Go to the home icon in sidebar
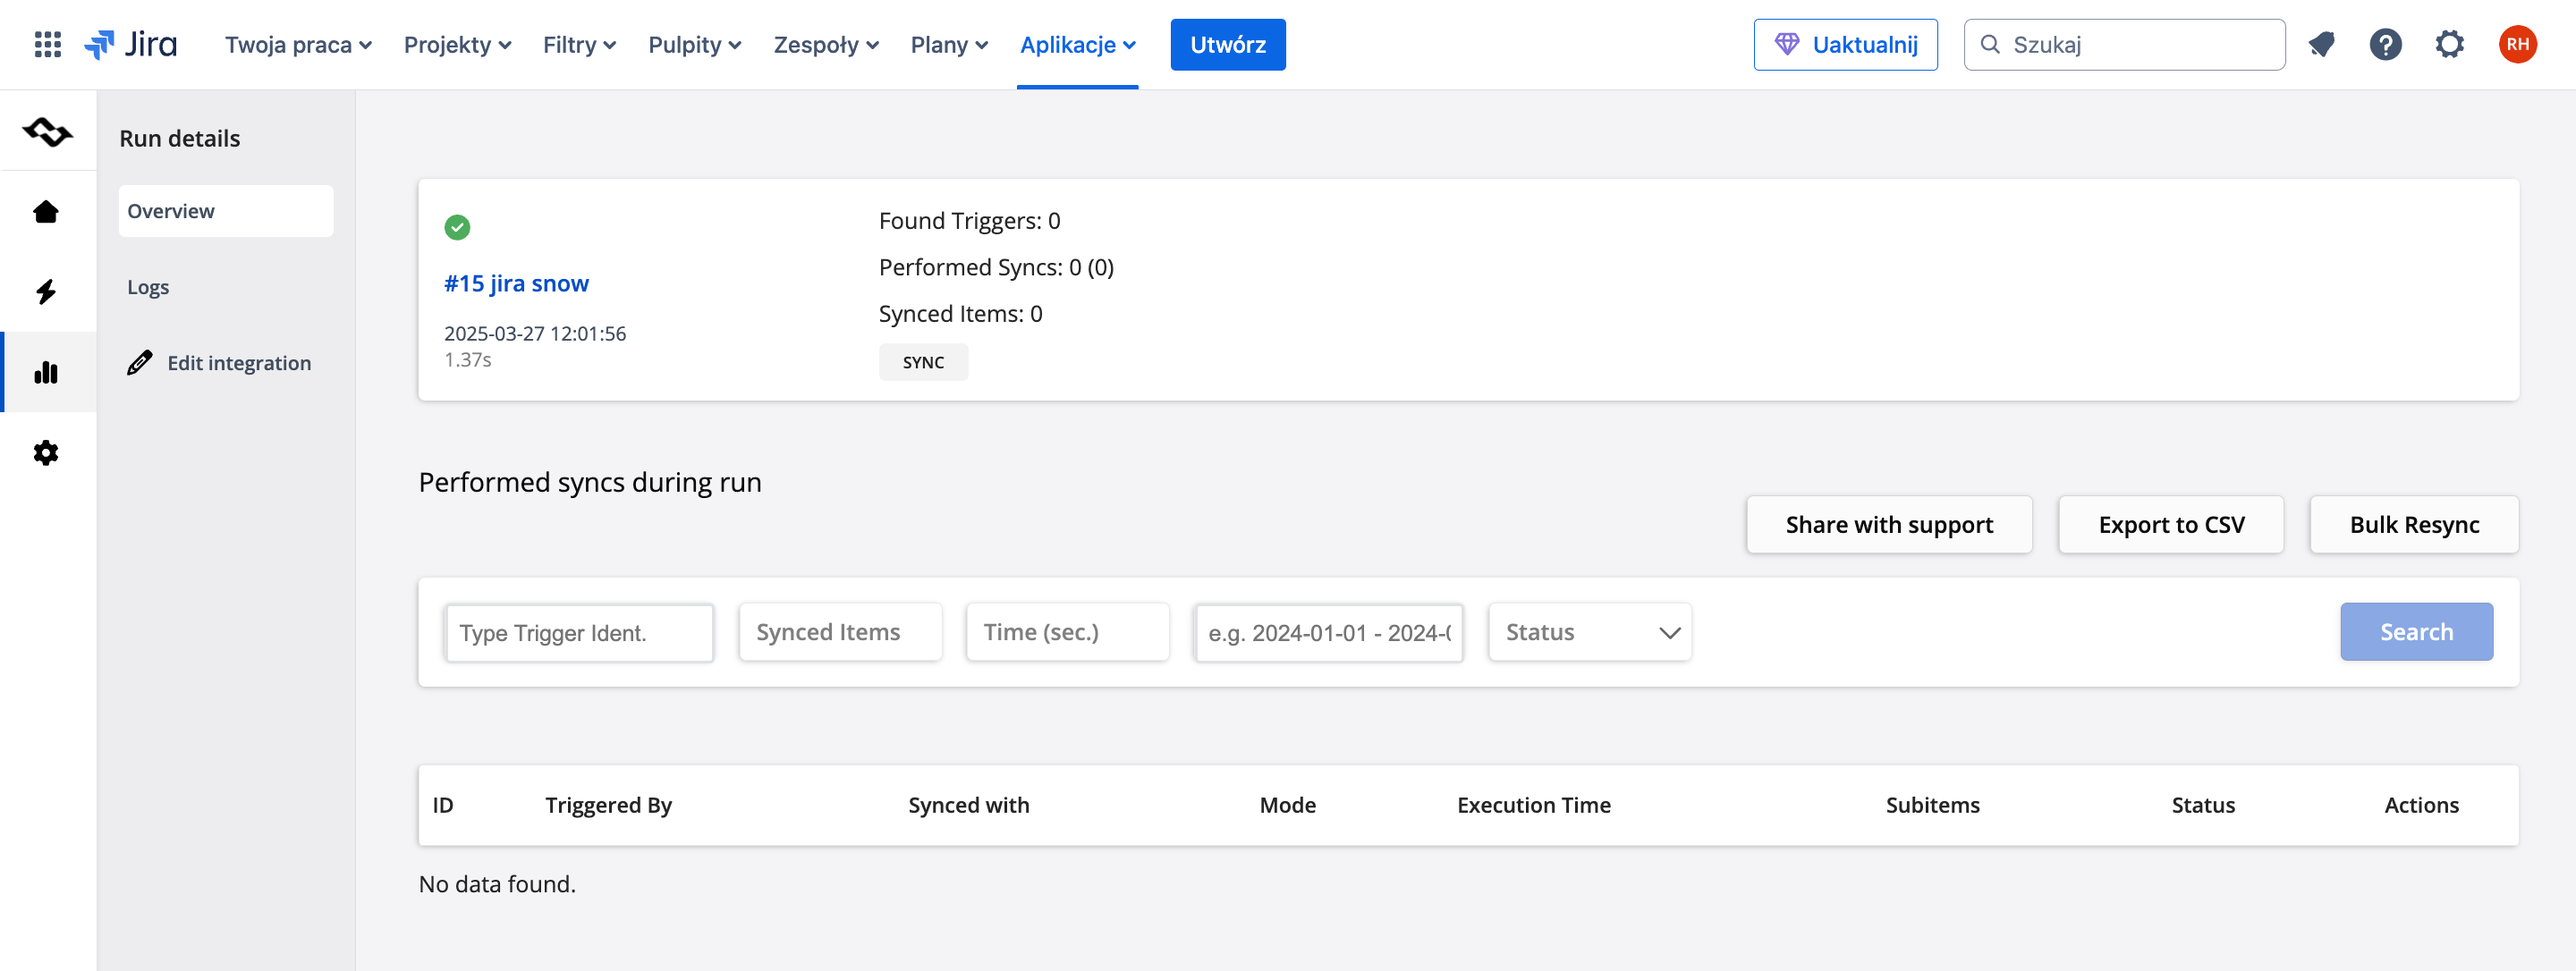The image size is (2576, 971). tap(46, 211)
